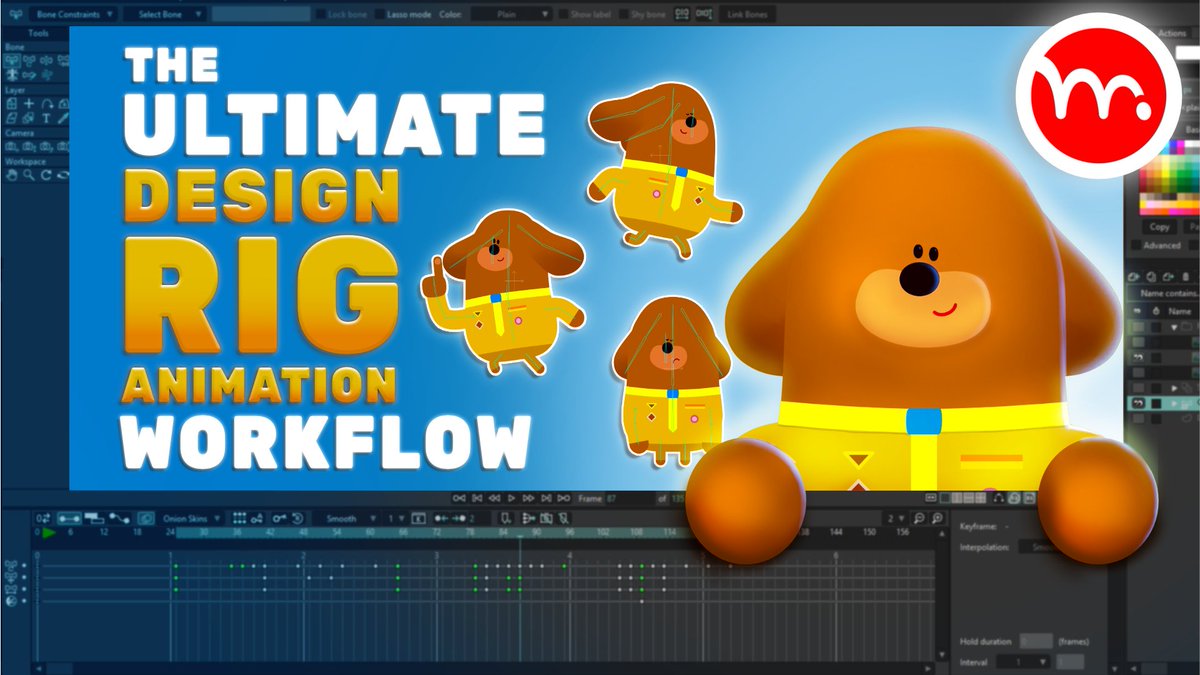1200x675 pixels.
Task: Select the Transform Layer tool
Action: click(x=12, y=103)
